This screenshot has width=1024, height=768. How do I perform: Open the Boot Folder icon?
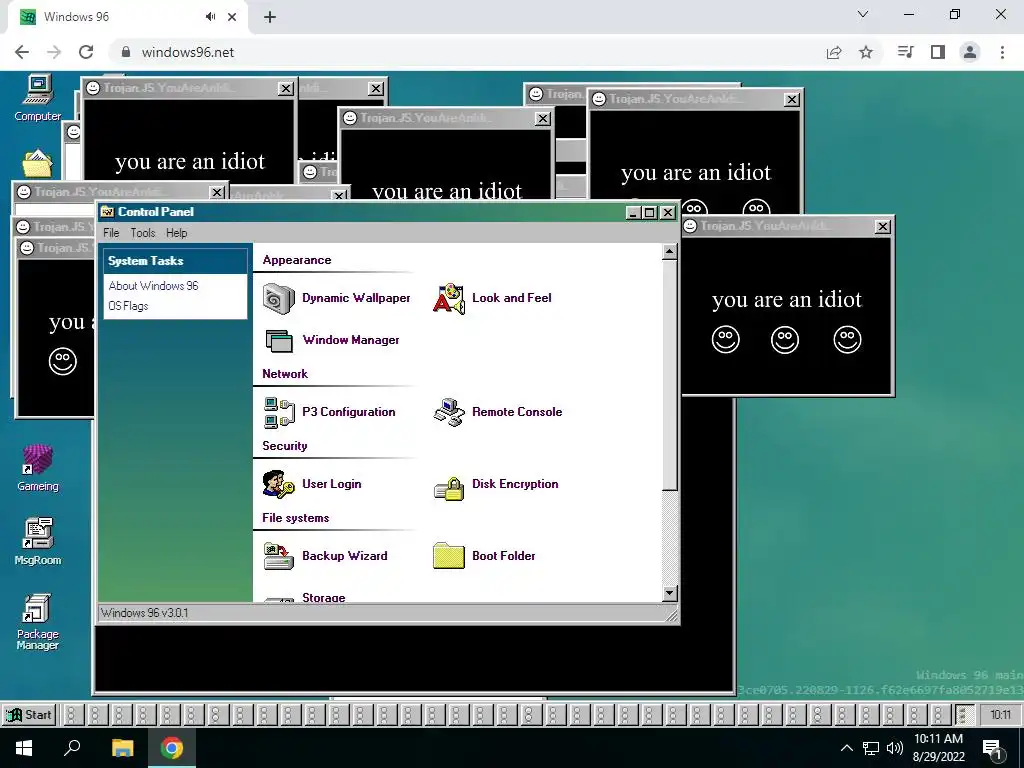[x=449, y=556]
